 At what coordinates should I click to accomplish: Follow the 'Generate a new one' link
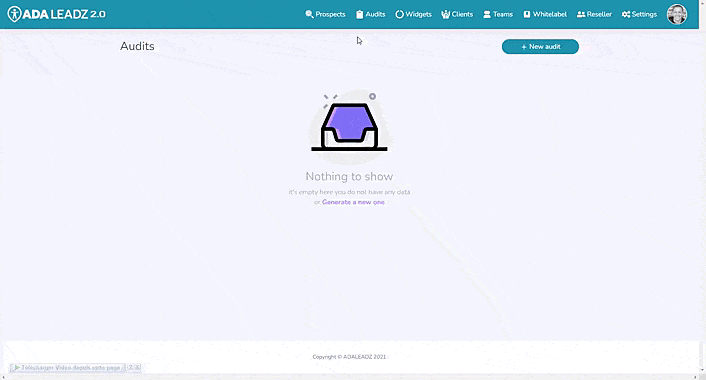[x=353, y=202]
